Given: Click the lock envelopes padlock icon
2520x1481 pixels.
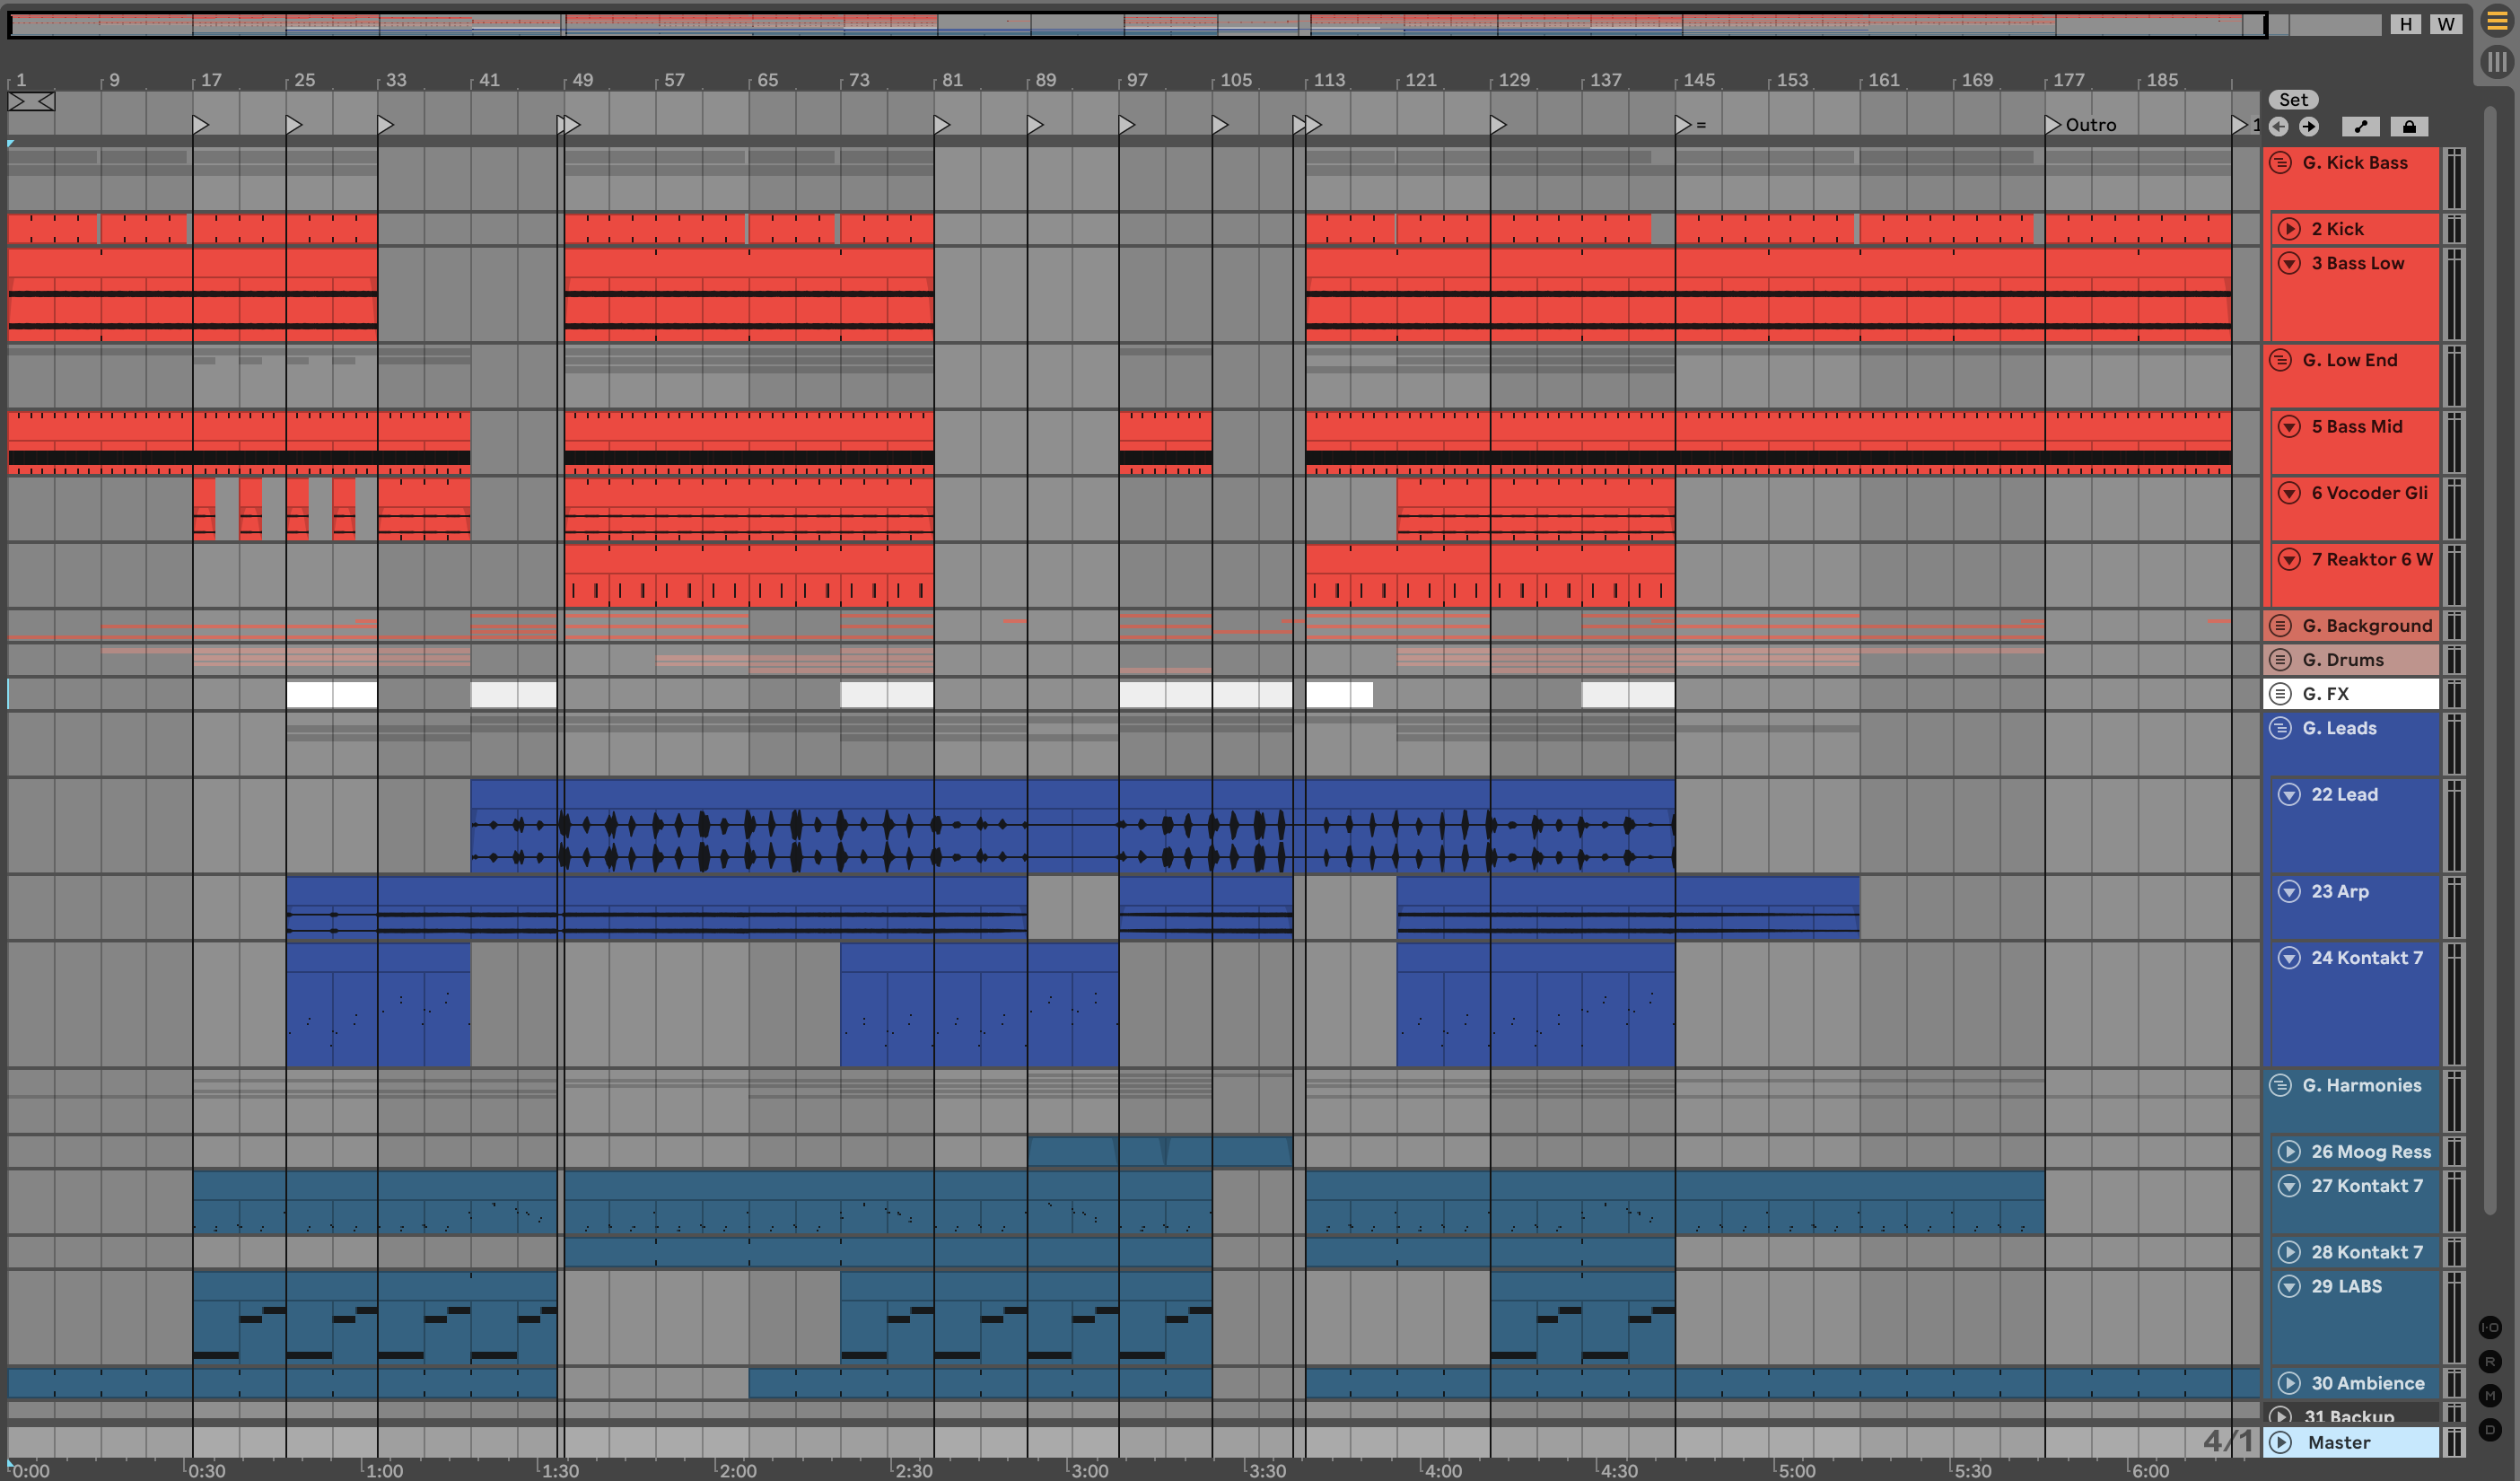Looking at the screenshot, I should pos(2409,126).
